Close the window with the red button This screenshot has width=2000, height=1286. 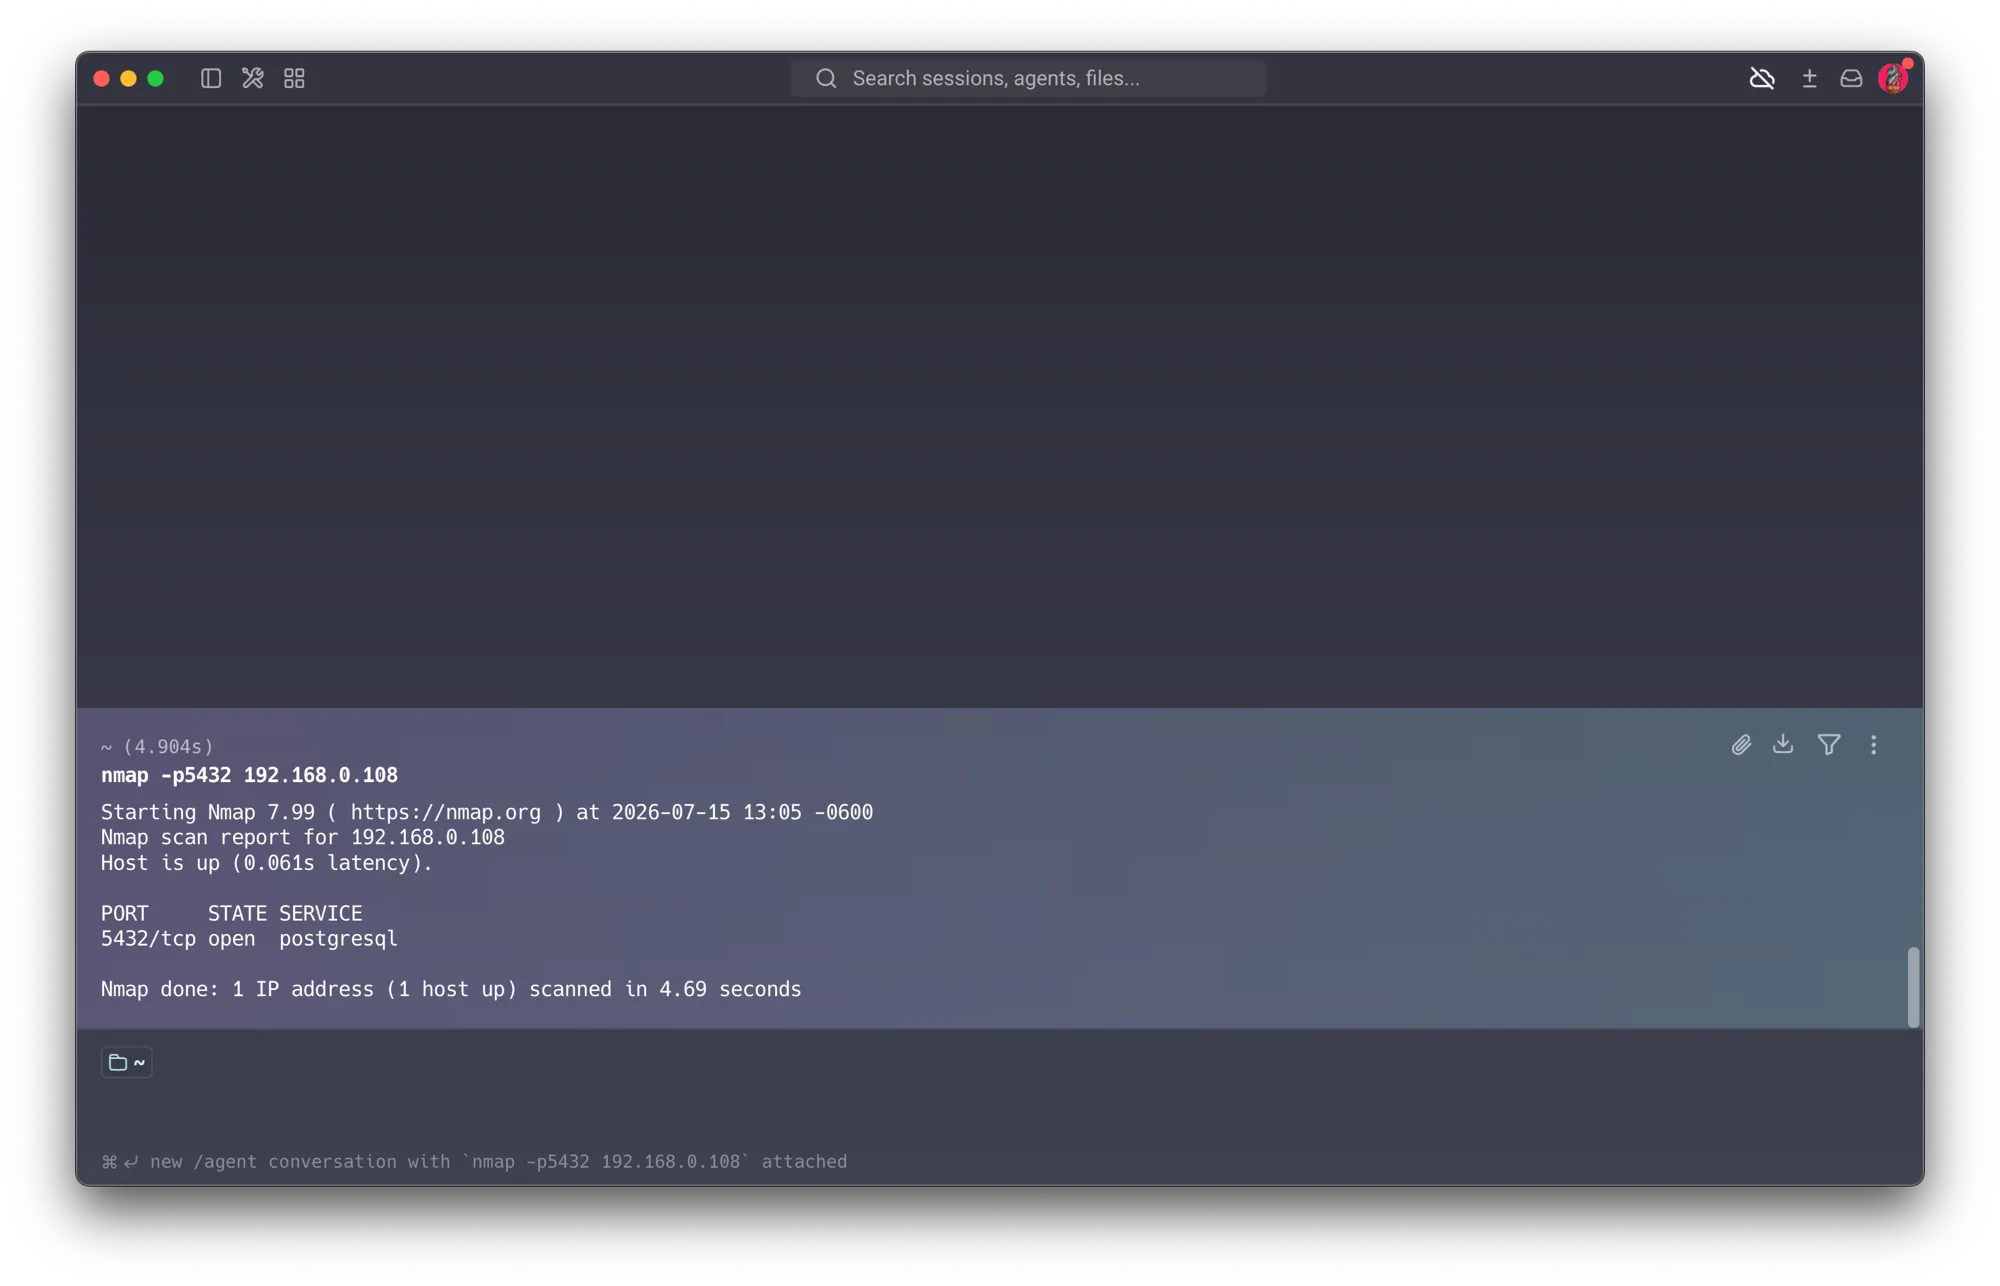(x=101, y=78)
